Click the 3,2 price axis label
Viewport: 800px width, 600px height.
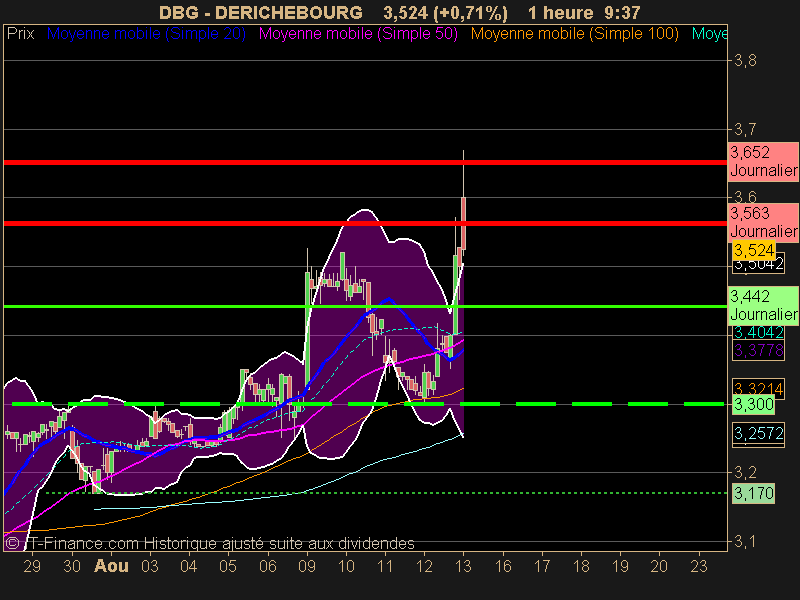[x=745, y=472]
